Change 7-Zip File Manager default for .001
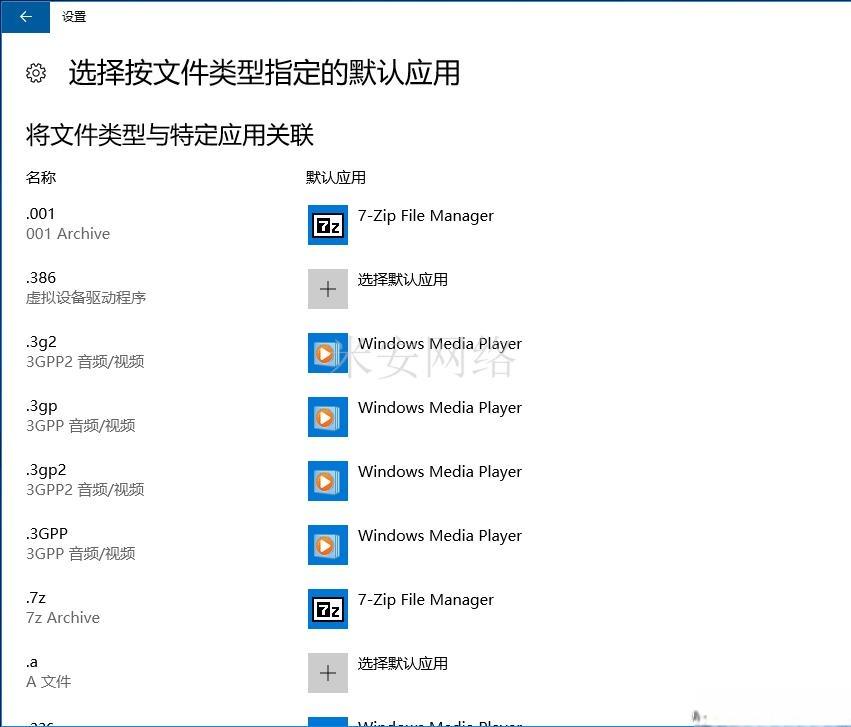Viewport: 851px width, 727px height. click(426, 216)
